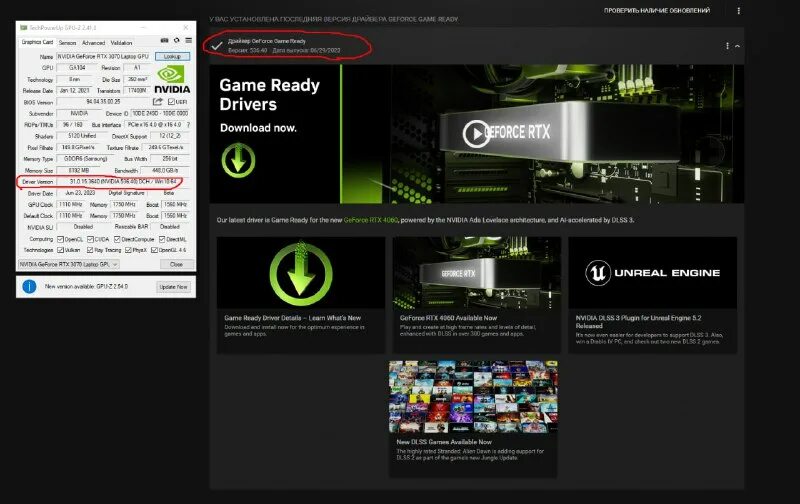Switch to the Graphics Card tab
This screenshot has height=504, width=800.
pyautogui.click(x=37, y=42)
